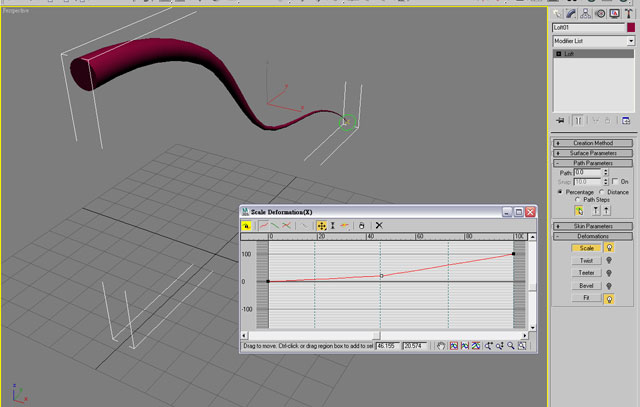Click the Previous Shape button
This screenshot has width=640, height=407.
click(x=596, y=211)
